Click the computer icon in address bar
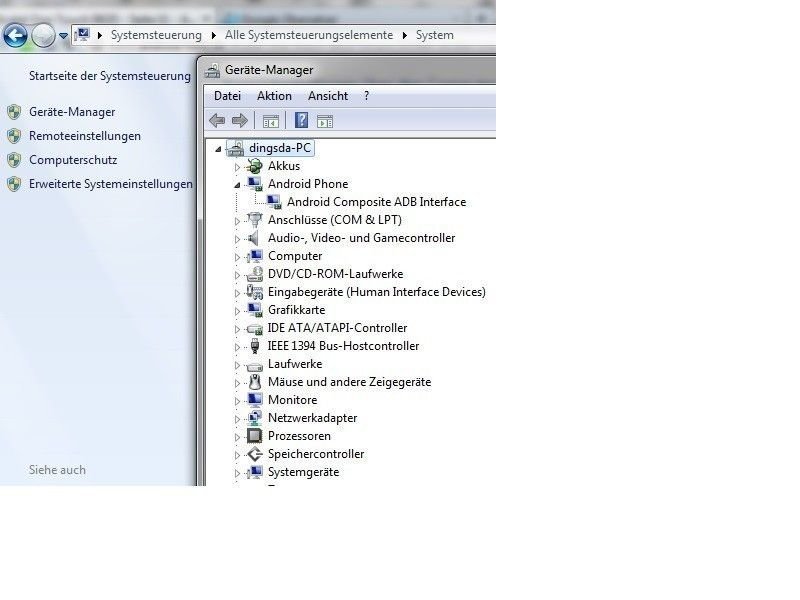This screenshot has width=800, height=600. (82, 35)
